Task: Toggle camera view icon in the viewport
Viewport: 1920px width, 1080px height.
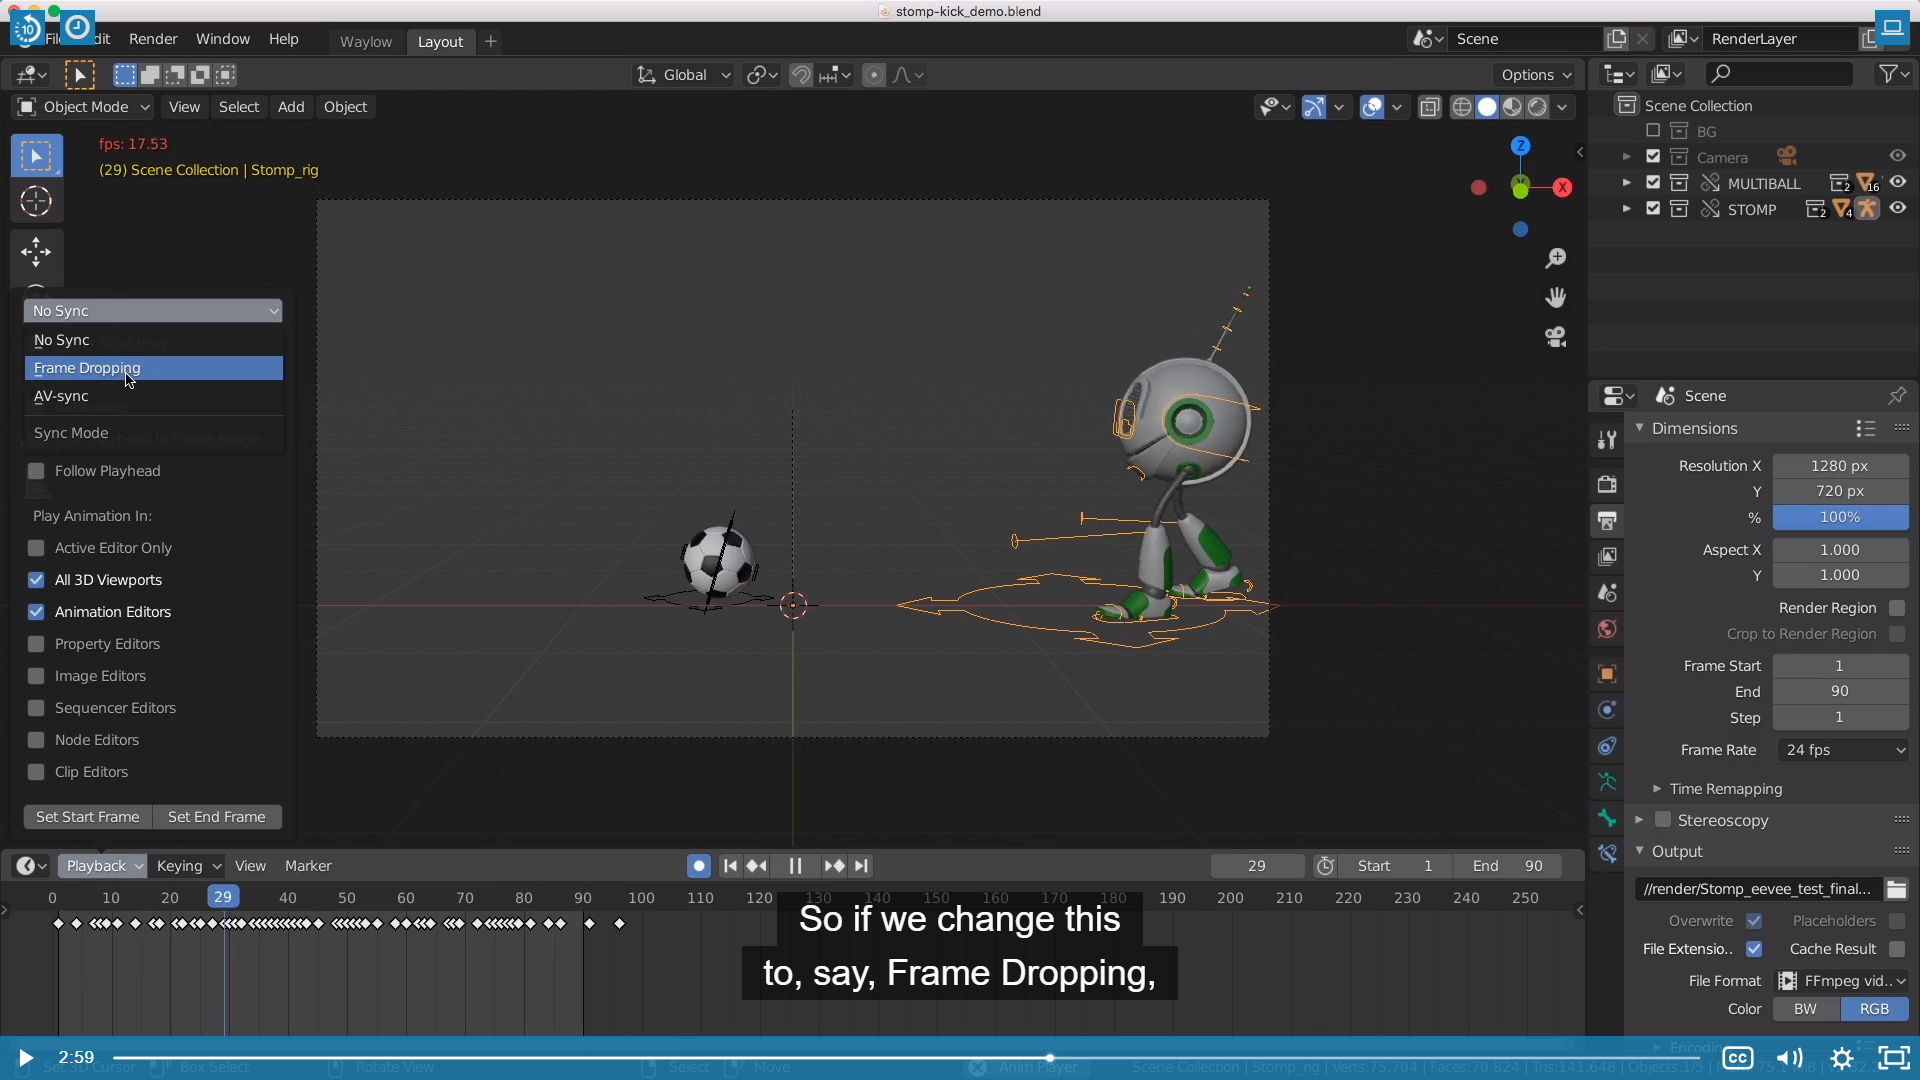Action: click(1555, 337)
